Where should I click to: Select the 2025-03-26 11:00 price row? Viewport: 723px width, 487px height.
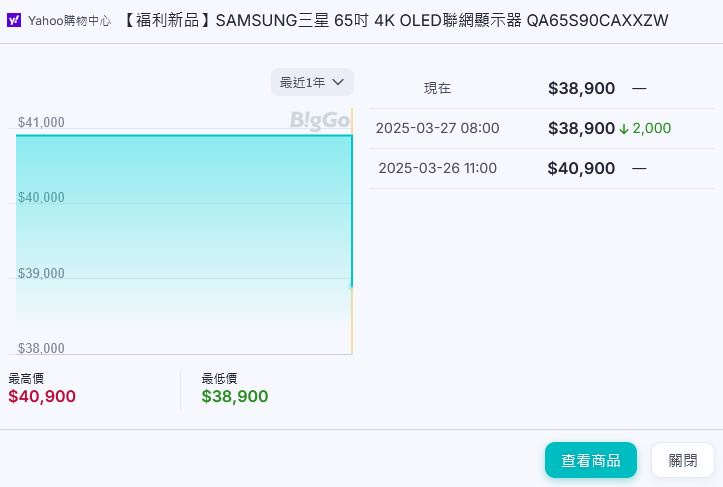coord(541,168)
